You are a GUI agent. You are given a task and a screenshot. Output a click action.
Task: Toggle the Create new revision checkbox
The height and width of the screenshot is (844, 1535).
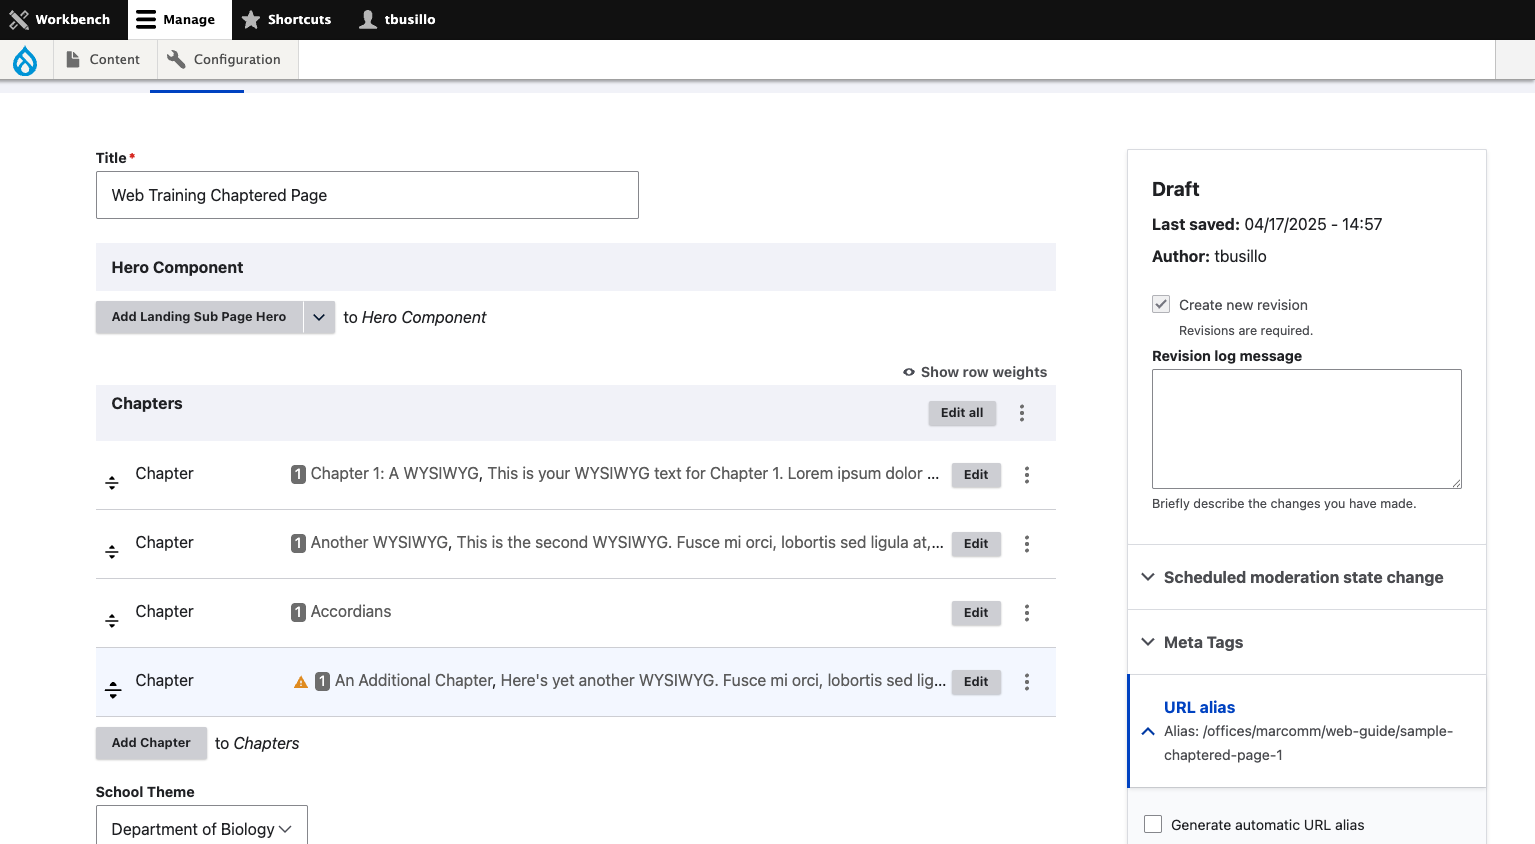point(1161,304)
